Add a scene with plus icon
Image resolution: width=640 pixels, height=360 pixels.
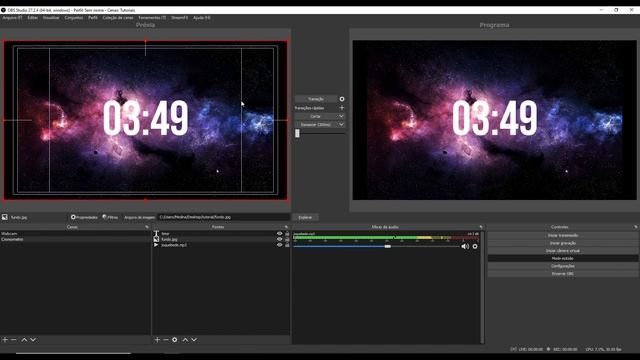tap(5, 340)
